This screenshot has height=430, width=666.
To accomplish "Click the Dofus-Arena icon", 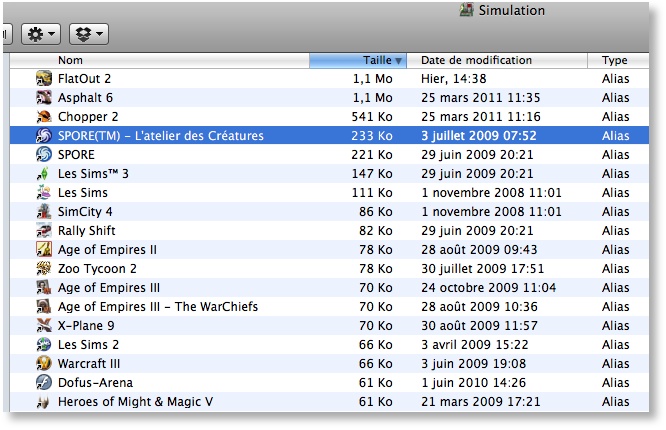I will (44, 382).
